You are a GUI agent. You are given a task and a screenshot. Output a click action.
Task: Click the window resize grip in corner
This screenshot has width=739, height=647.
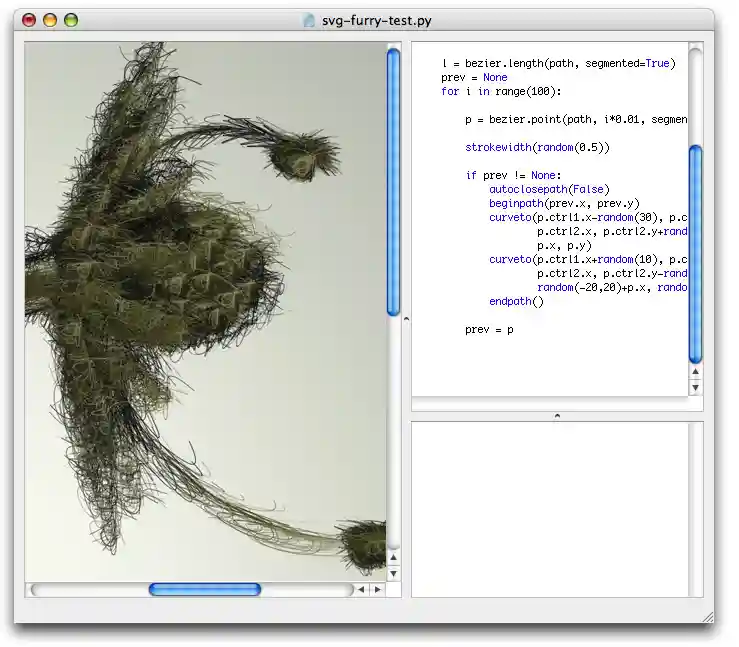707,616
